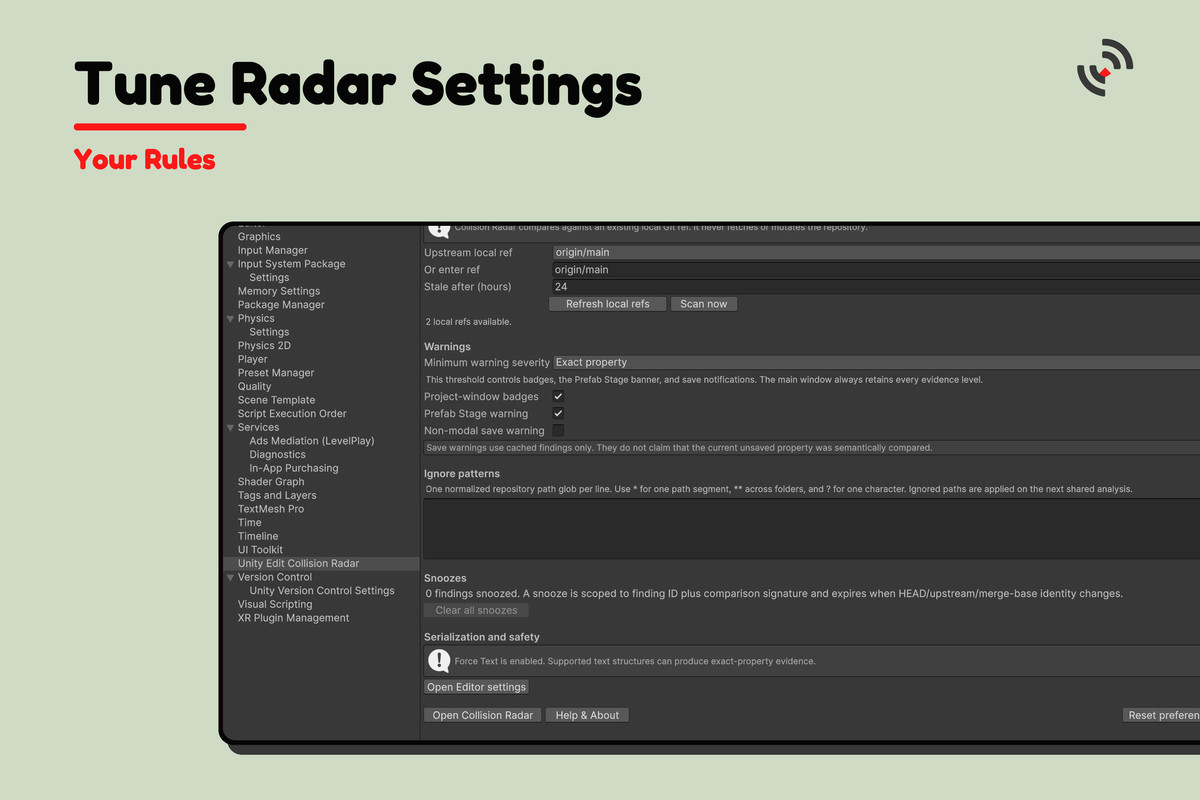Click the Stale after (hours) field
Screen dimensions: 1200x800
(876, 287)
